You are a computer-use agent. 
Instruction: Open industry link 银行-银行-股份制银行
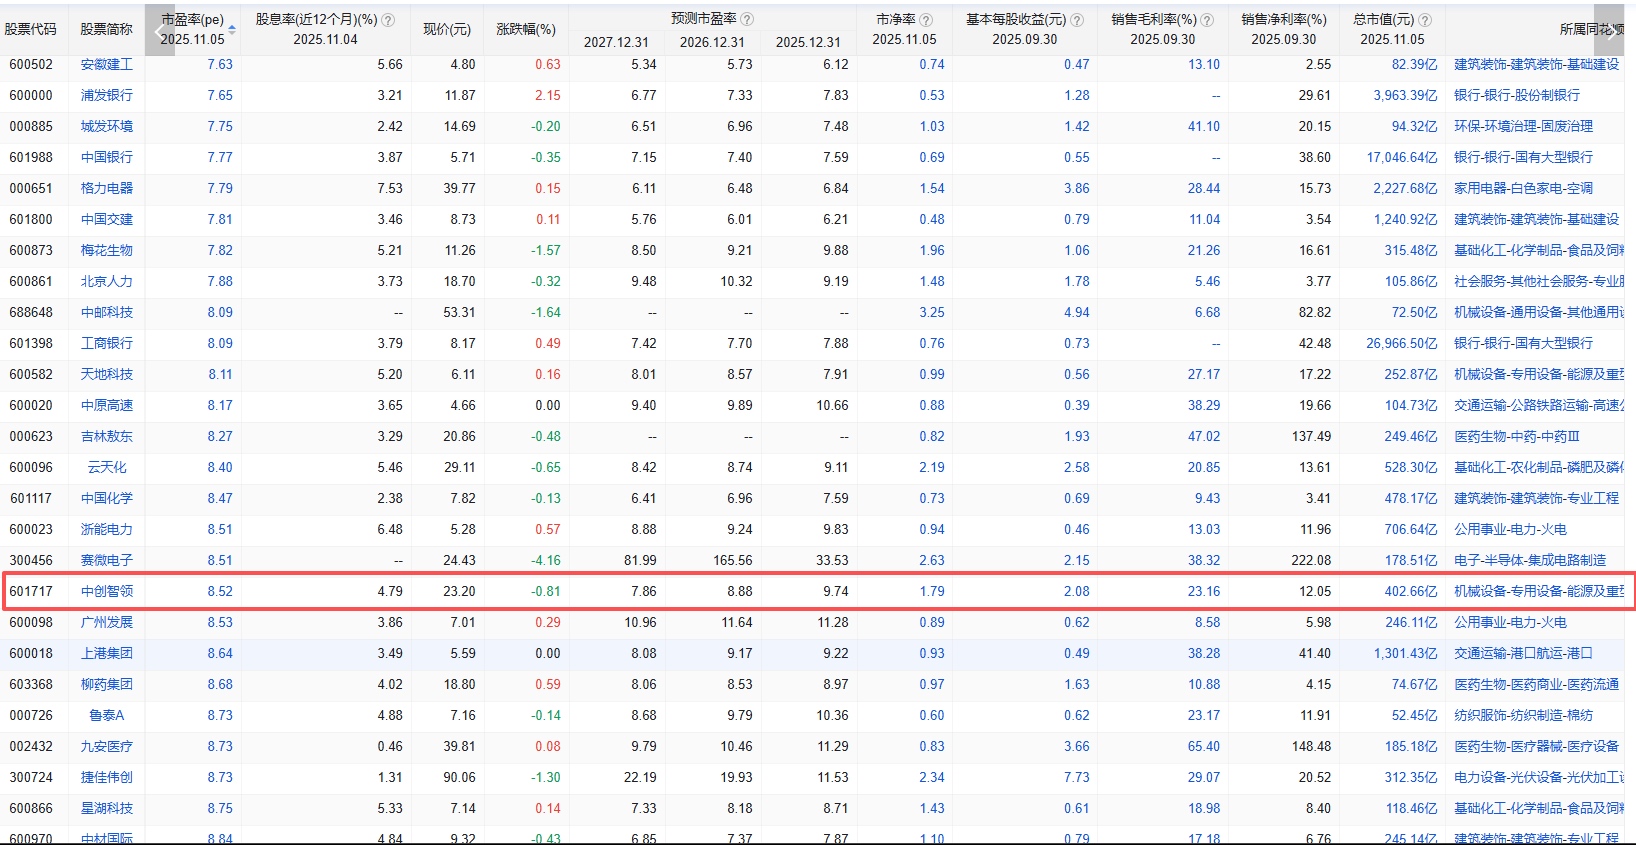(1517, 95)
